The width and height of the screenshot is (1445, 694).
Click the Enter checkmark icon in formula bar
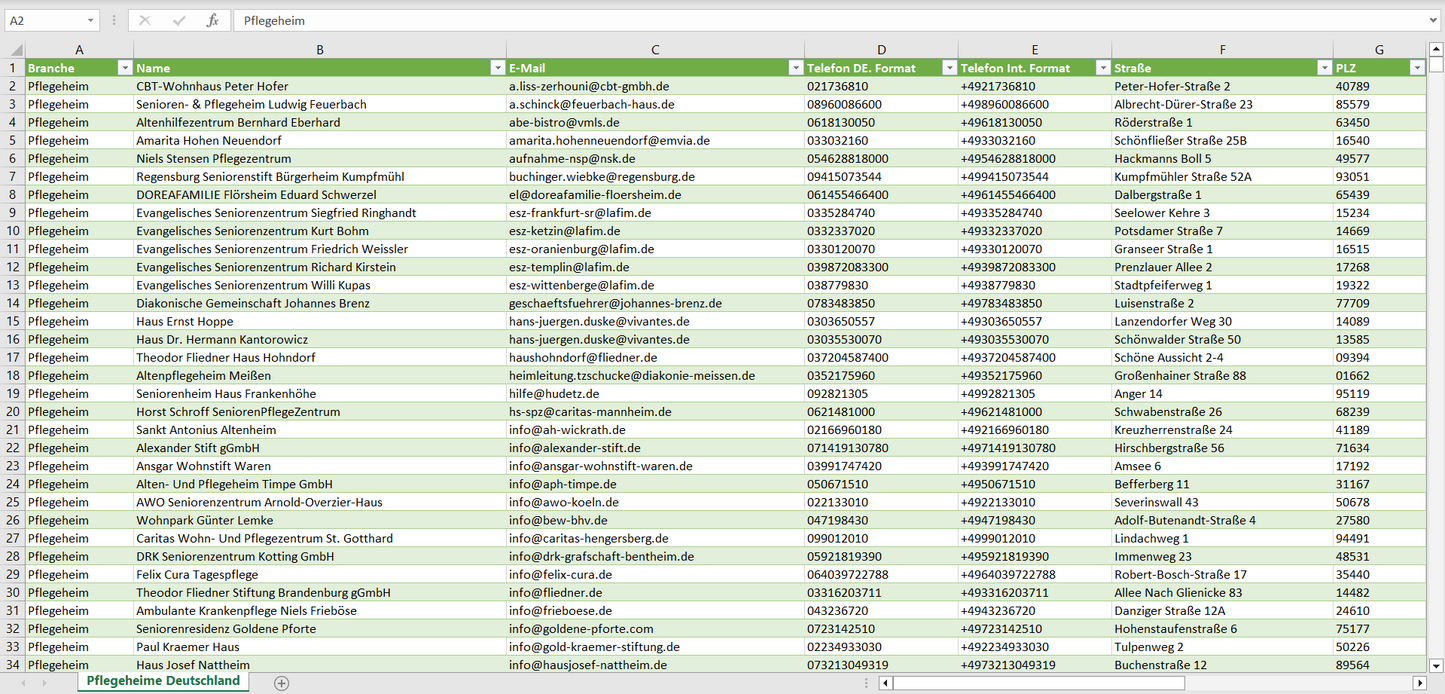[x=179, y=20]
